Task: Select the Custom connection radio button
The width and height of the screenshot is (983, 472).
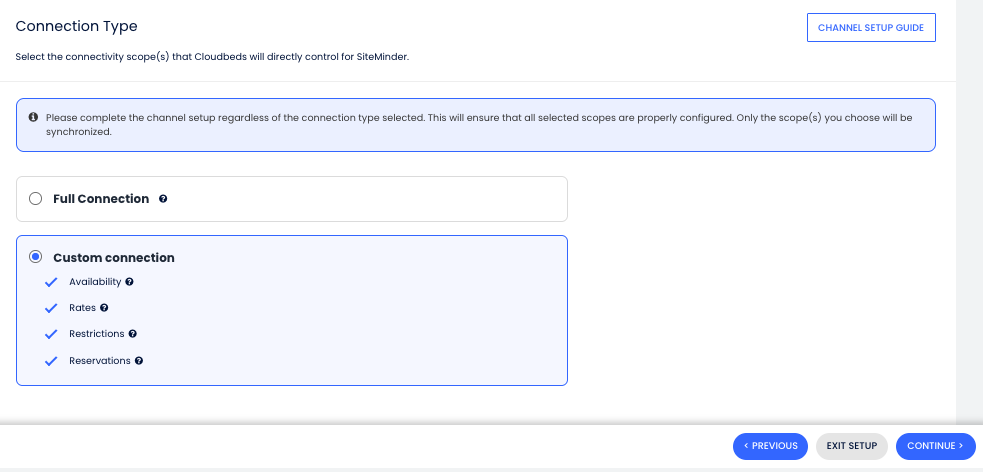Action: [36, 257]
